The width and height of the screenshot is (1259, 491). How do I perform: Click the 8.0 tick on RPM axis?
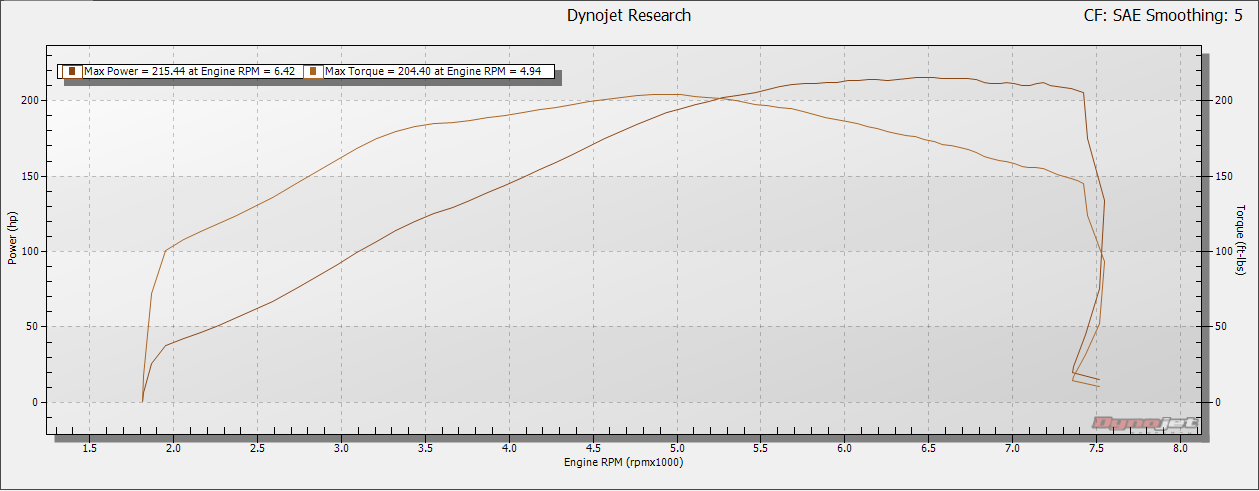click(1181, 450)
